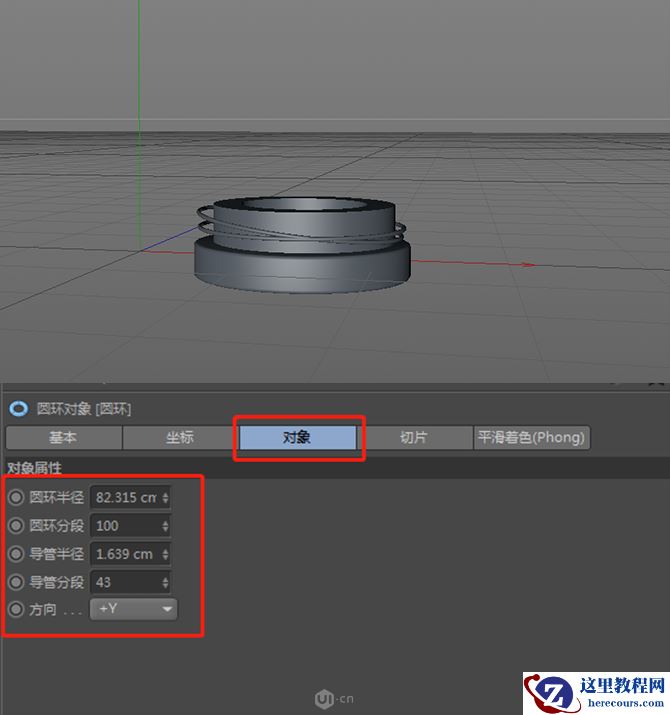Image resolution: width=670 pixels, height=715 pixels.
Task: Click the 圆环半径 stepper arrows
Action: 165,497
